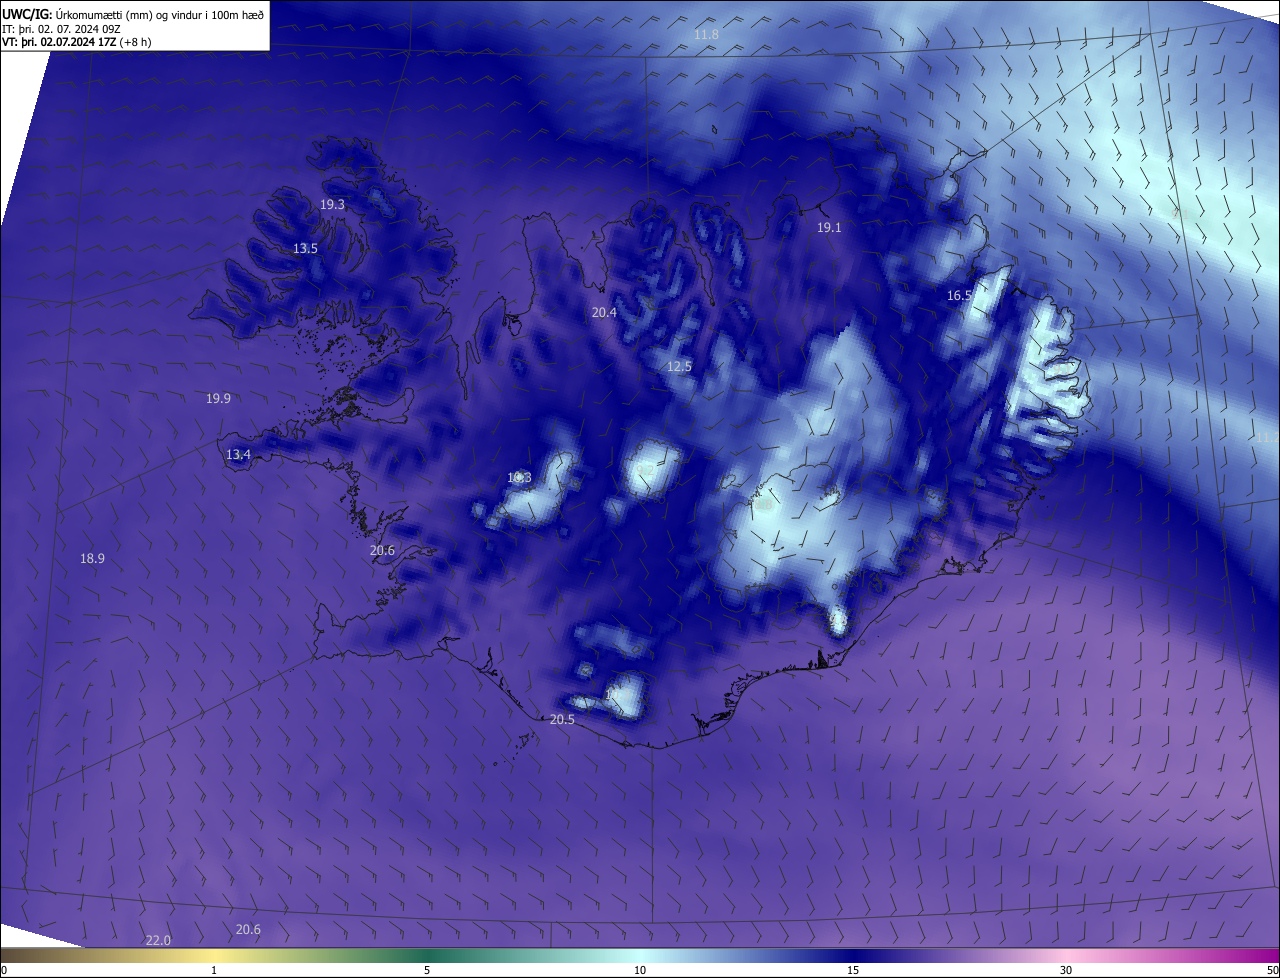Screen dimensions: 1280x978
Task: Click the 20.5 value on the south coast
Action: point(562,720)
